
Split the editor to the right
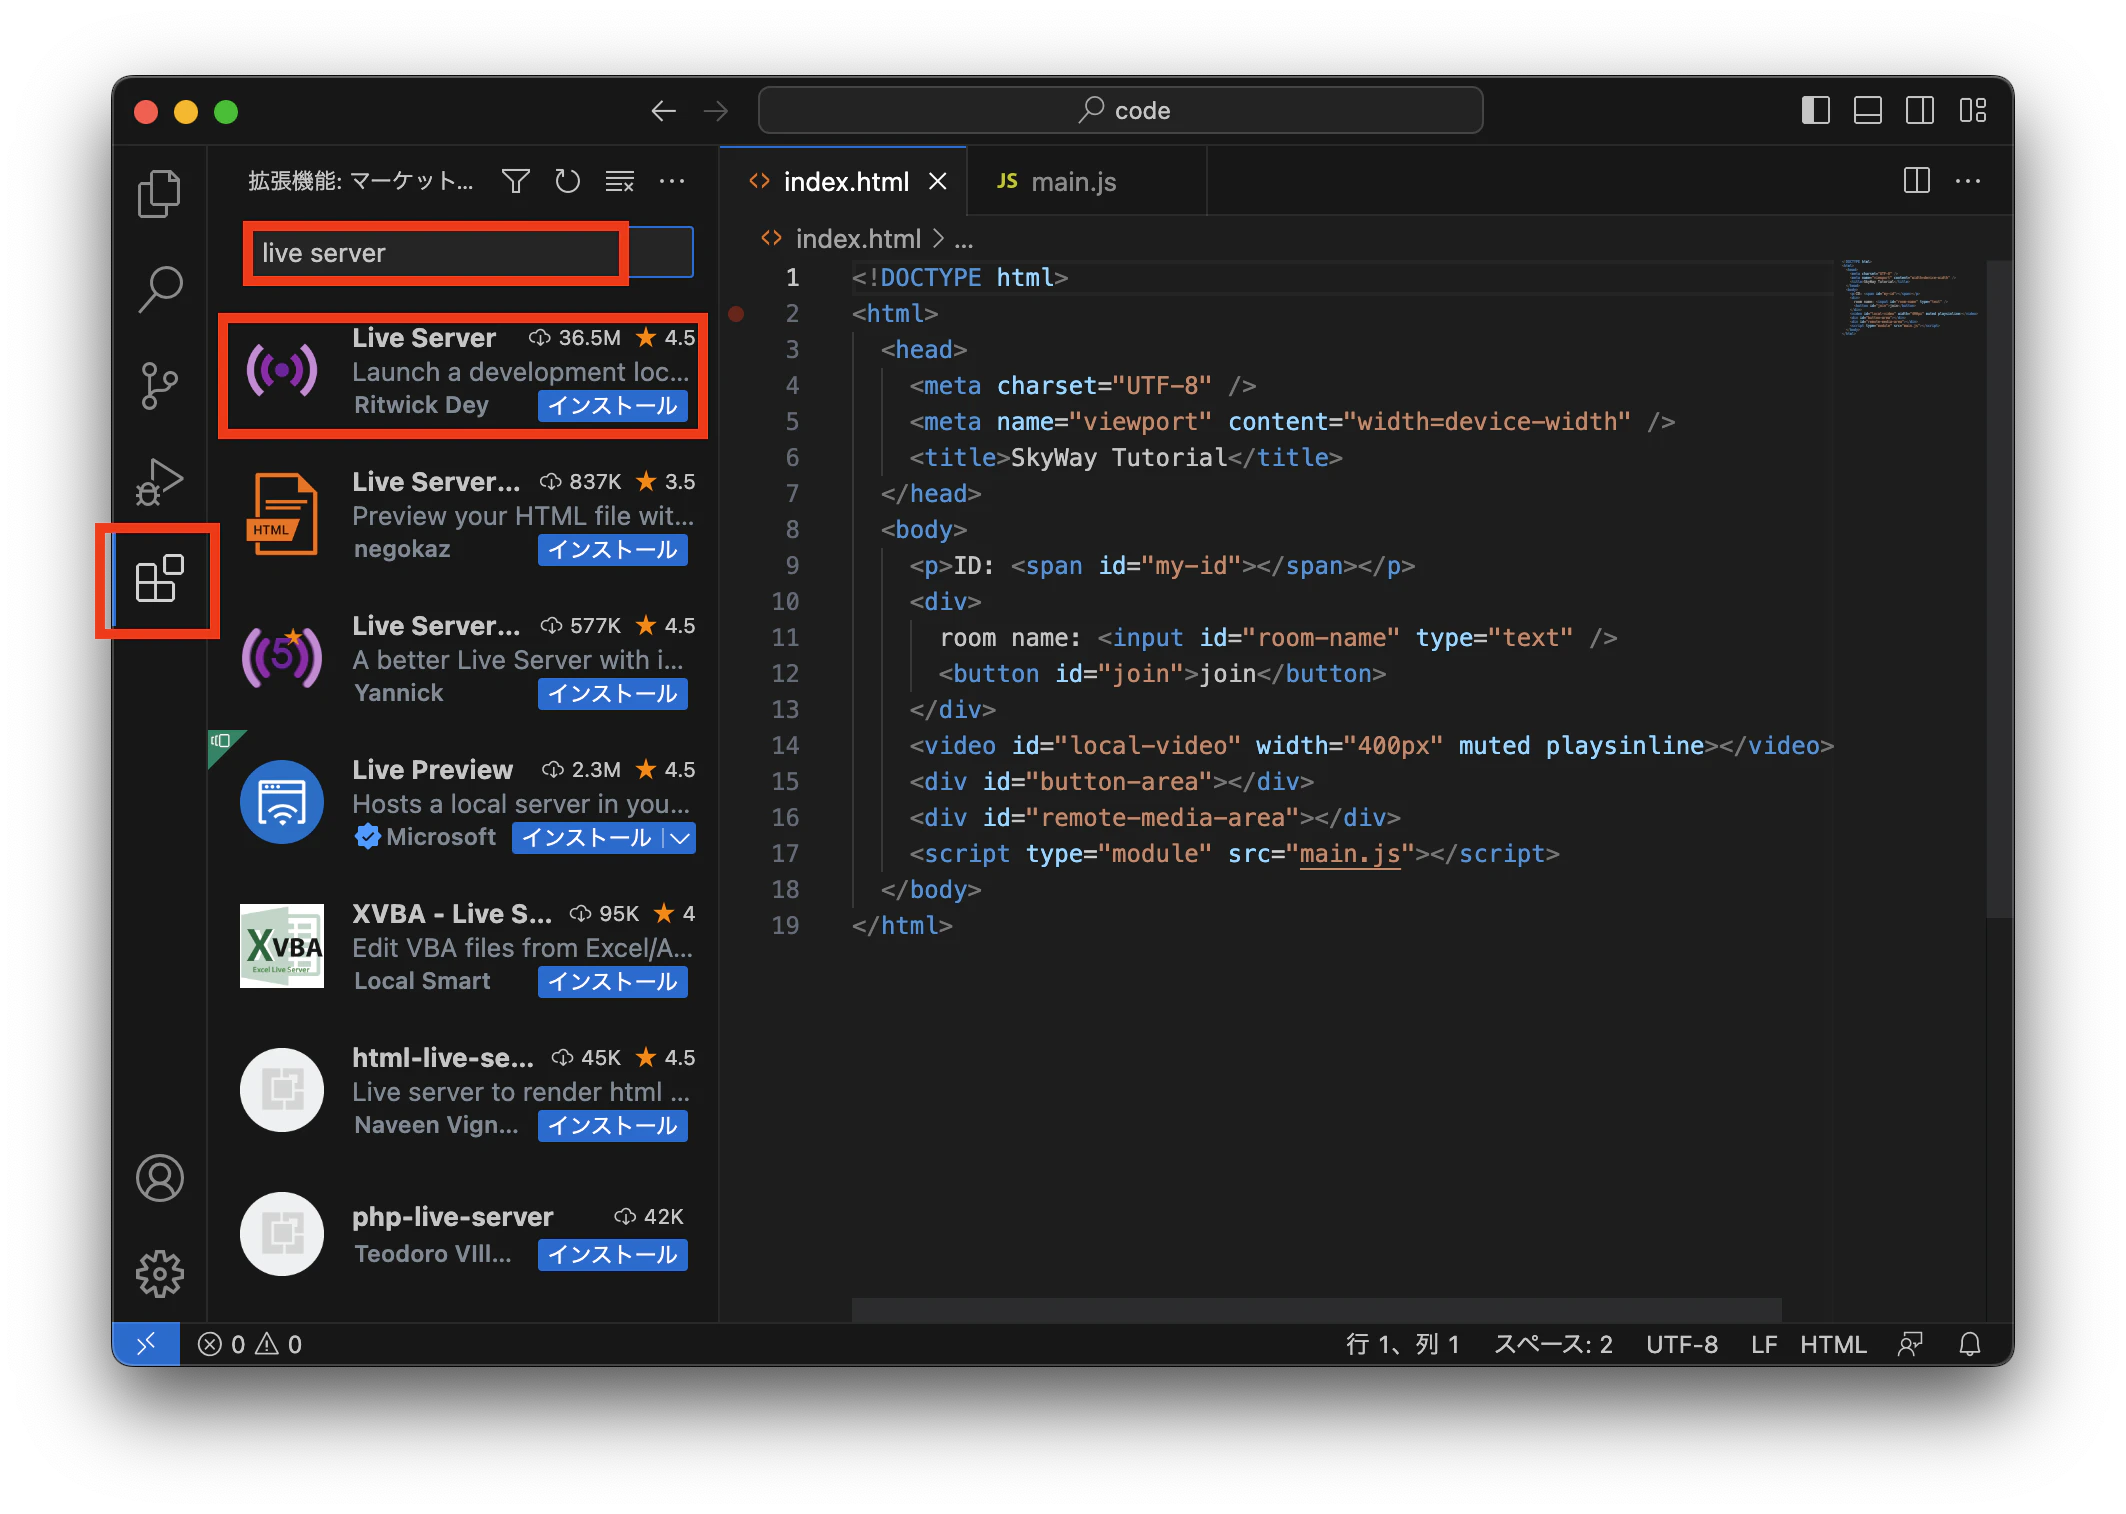pos(1916,181)
